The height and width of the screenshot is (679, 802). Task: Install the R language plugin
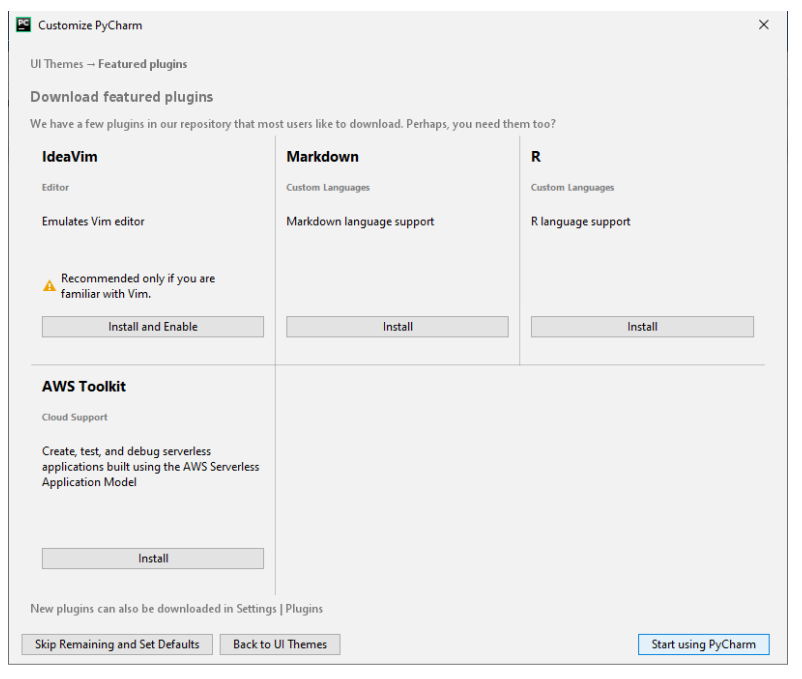click(x=642, y=327)
